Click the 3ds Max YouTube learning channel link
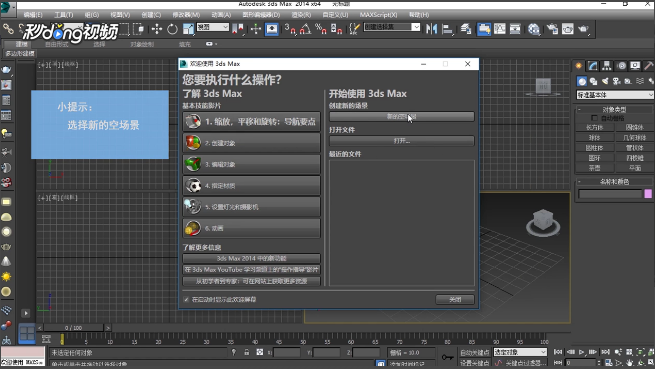This screenshot has height=369, width=655. 251,270
